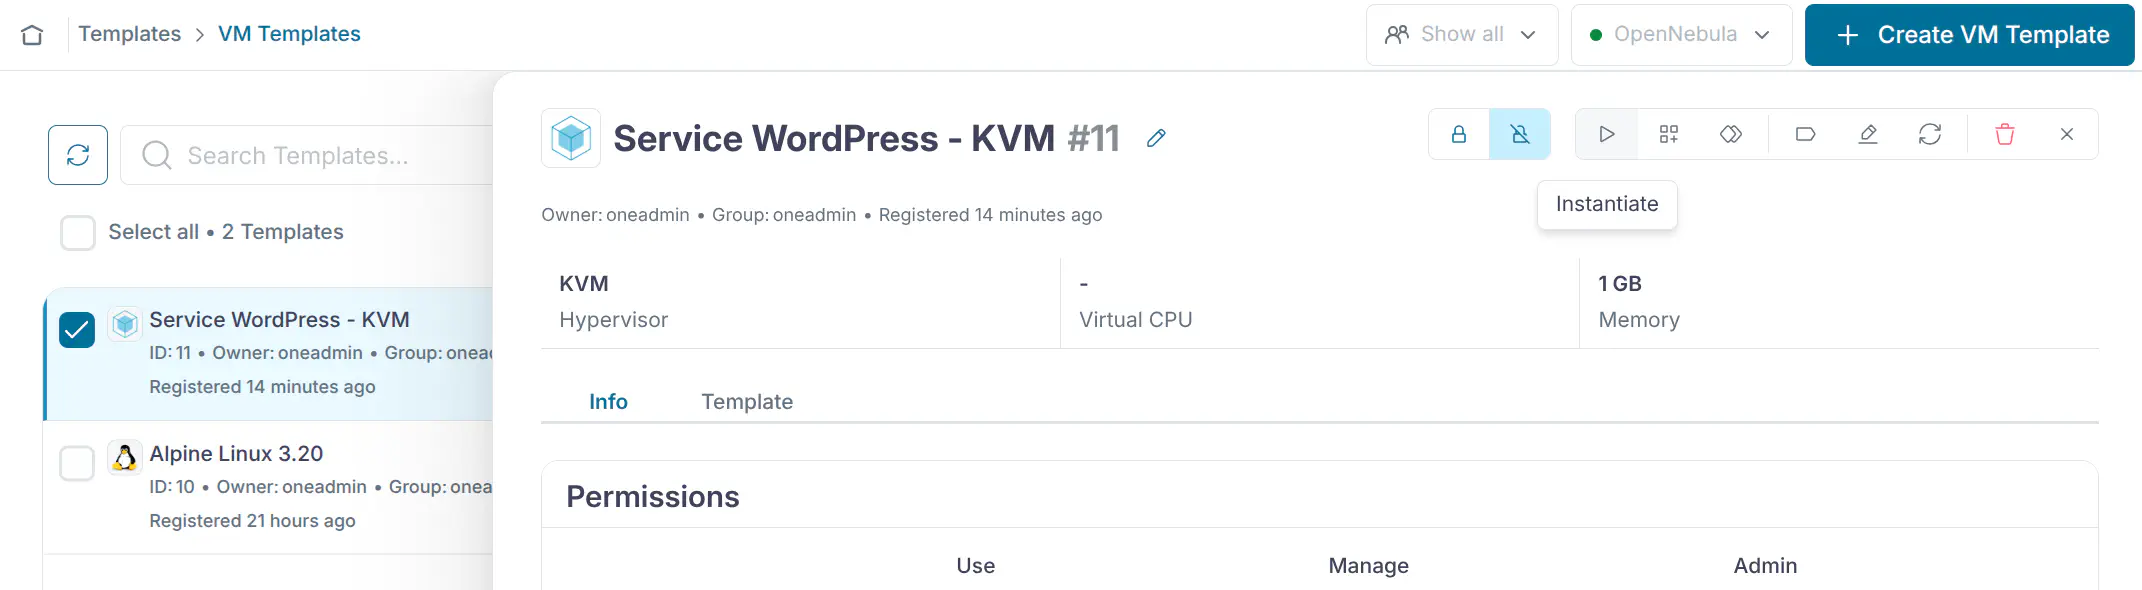Rename the template via the pencil beside #11

coord(1157,138)
